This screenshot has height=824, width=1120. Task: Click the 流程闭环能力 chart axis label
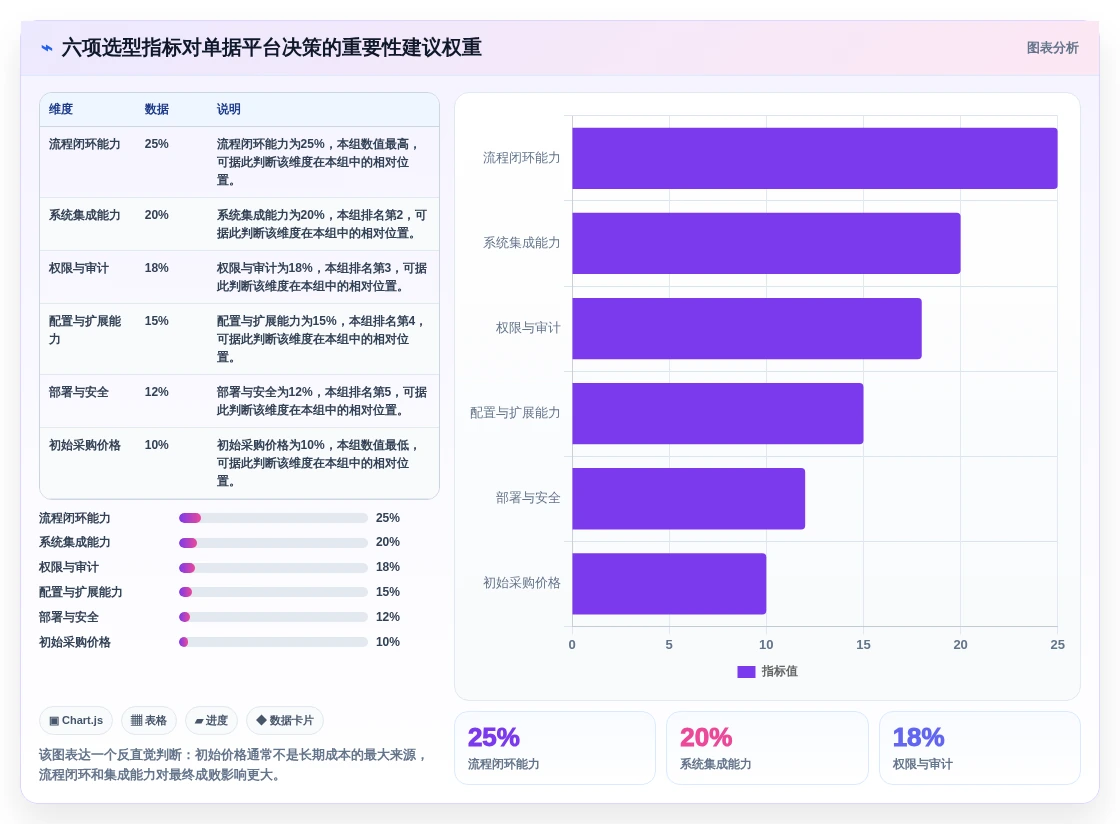[x=521, y=158]
